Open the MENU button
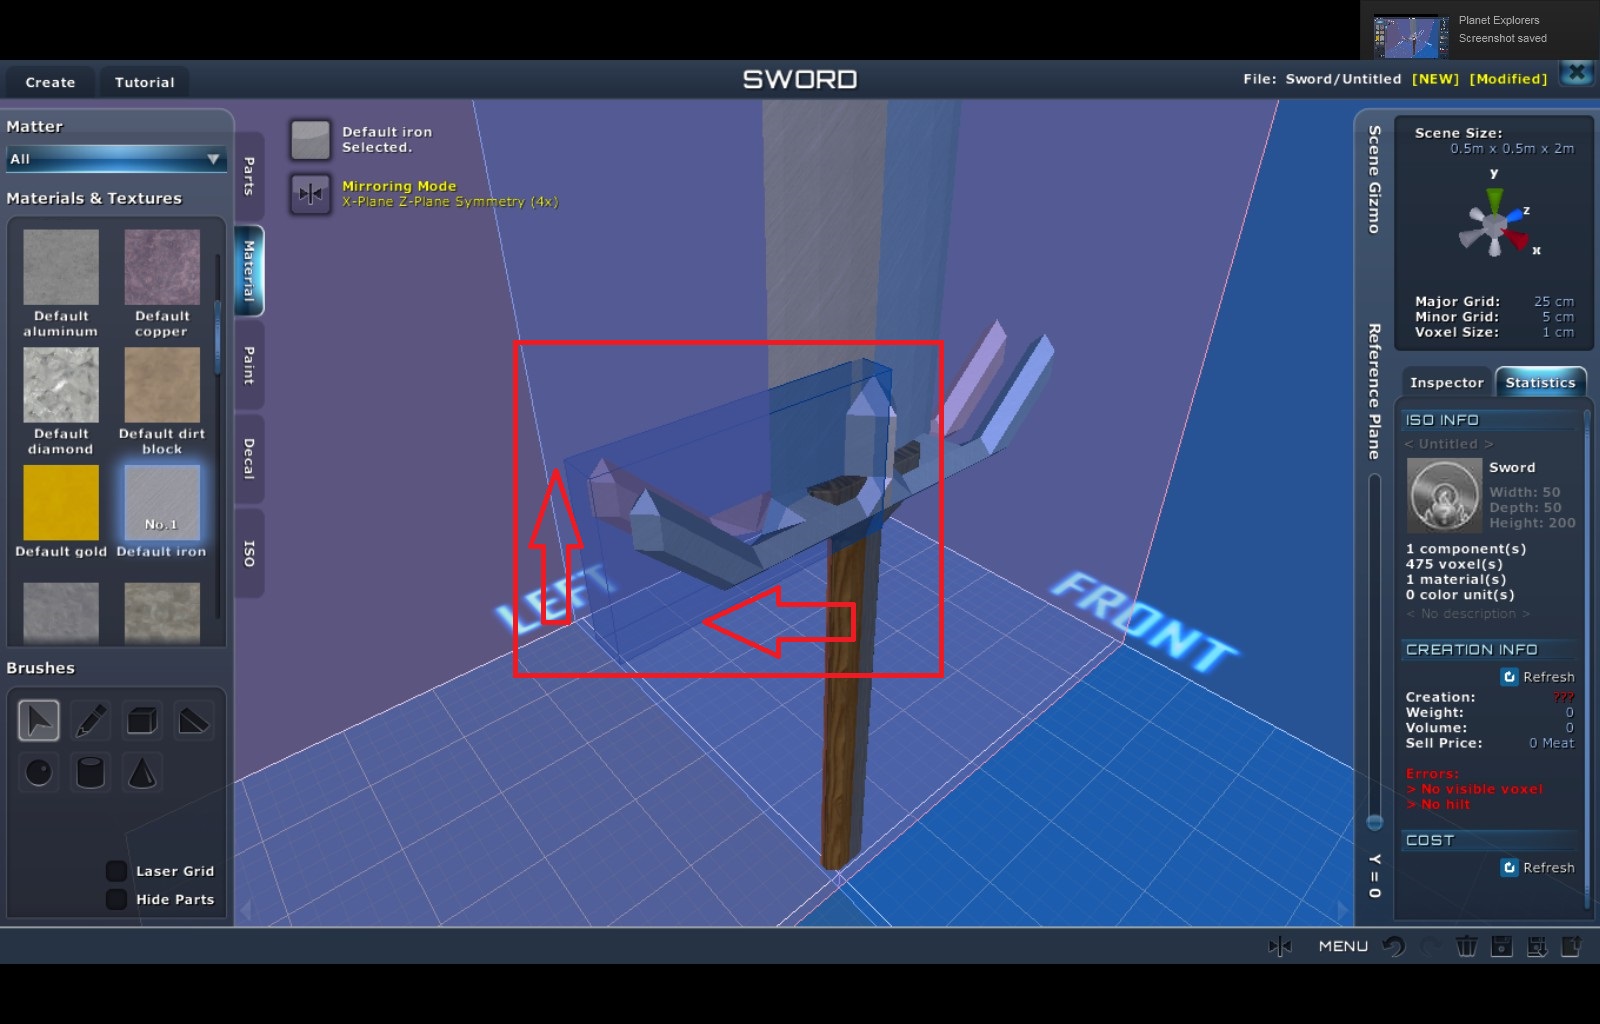 1343,946
